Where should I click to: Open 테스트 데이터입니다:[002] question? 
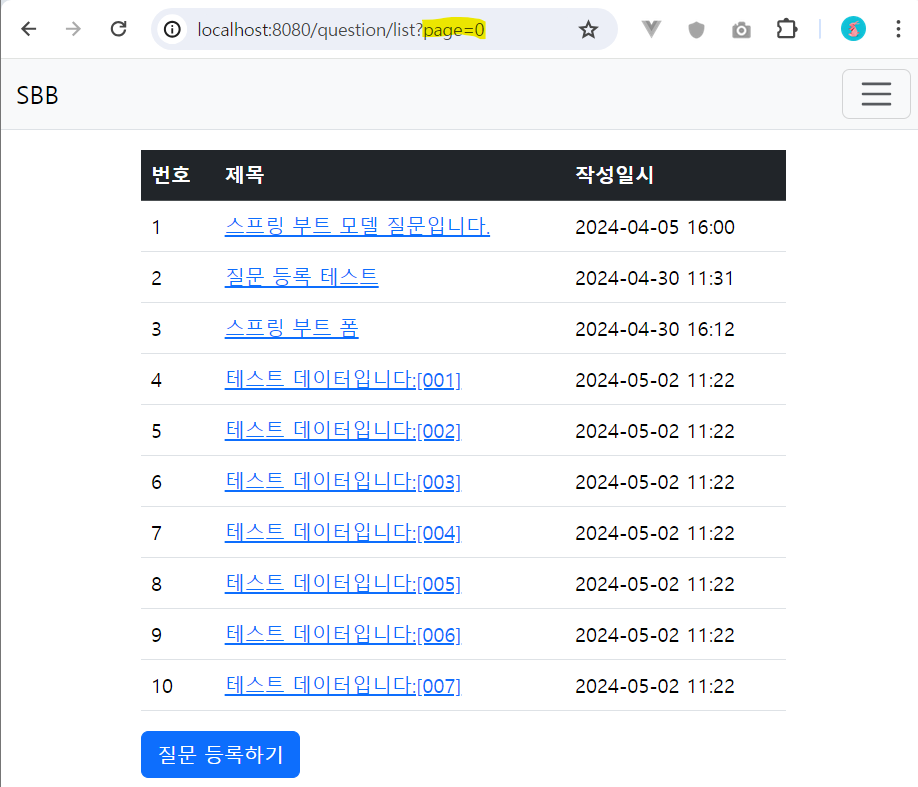click(343, 430)
